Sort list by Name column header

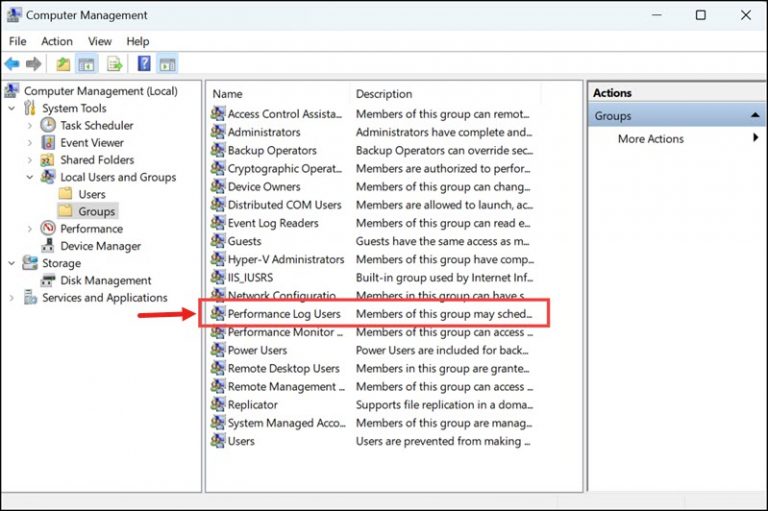[227, 94]
